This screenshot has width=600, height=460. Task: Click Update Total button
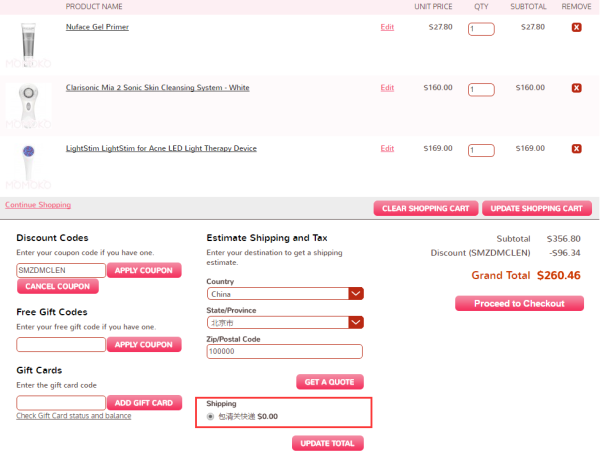(328, 443)
